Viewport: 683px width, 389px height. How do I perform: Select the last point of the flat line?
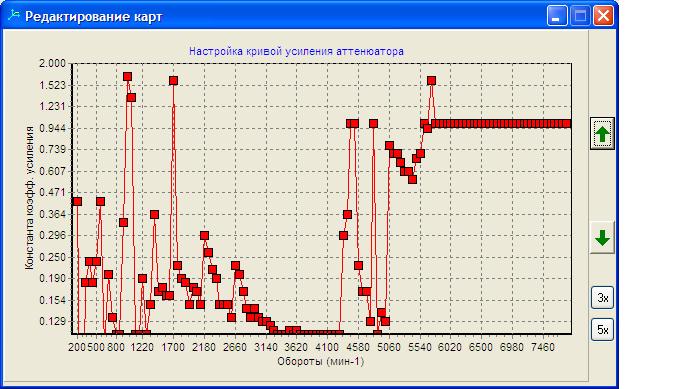(566, 124)
